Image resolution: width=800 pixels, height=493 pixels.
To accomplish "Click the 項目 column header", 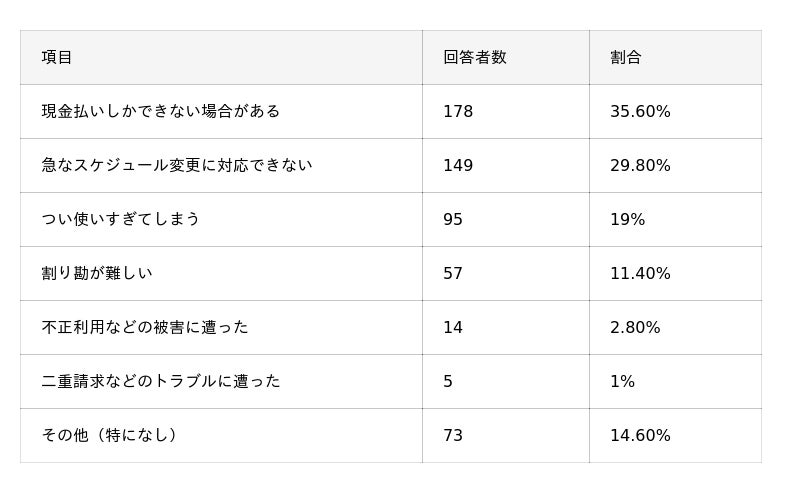I will [57, 58].
